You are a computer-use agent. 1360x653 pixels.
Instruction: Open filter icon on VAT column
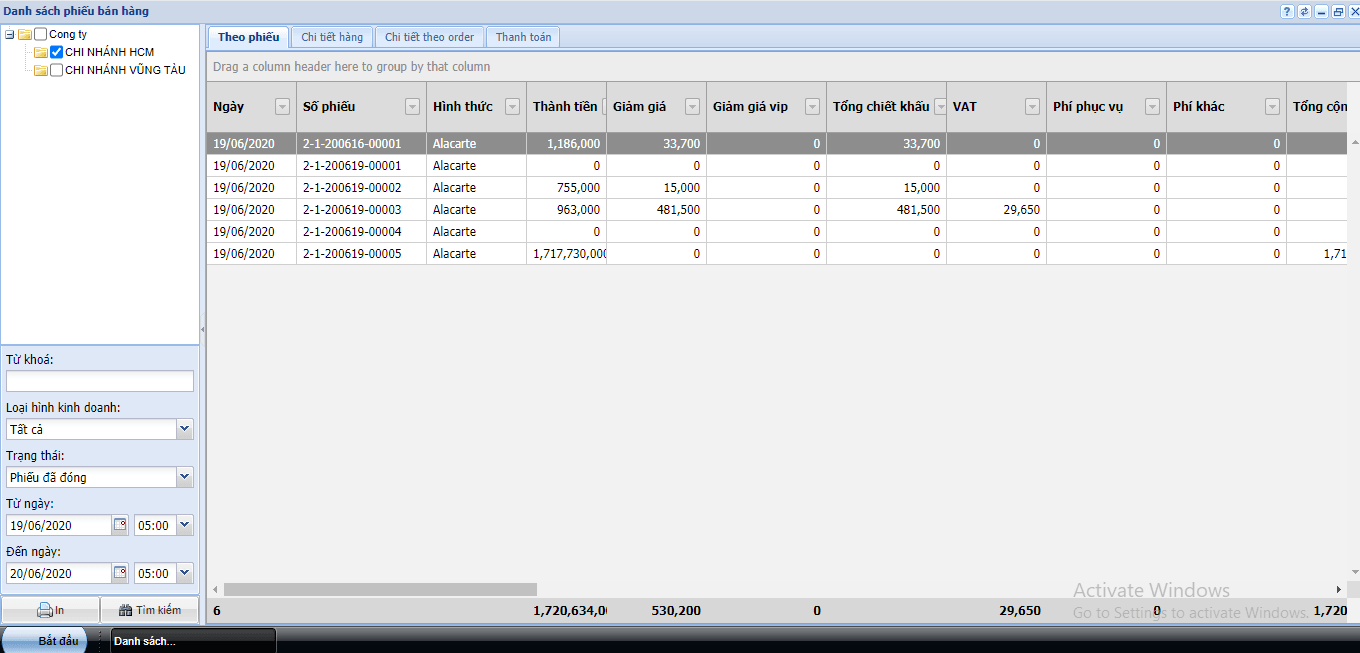[1032, 107]
